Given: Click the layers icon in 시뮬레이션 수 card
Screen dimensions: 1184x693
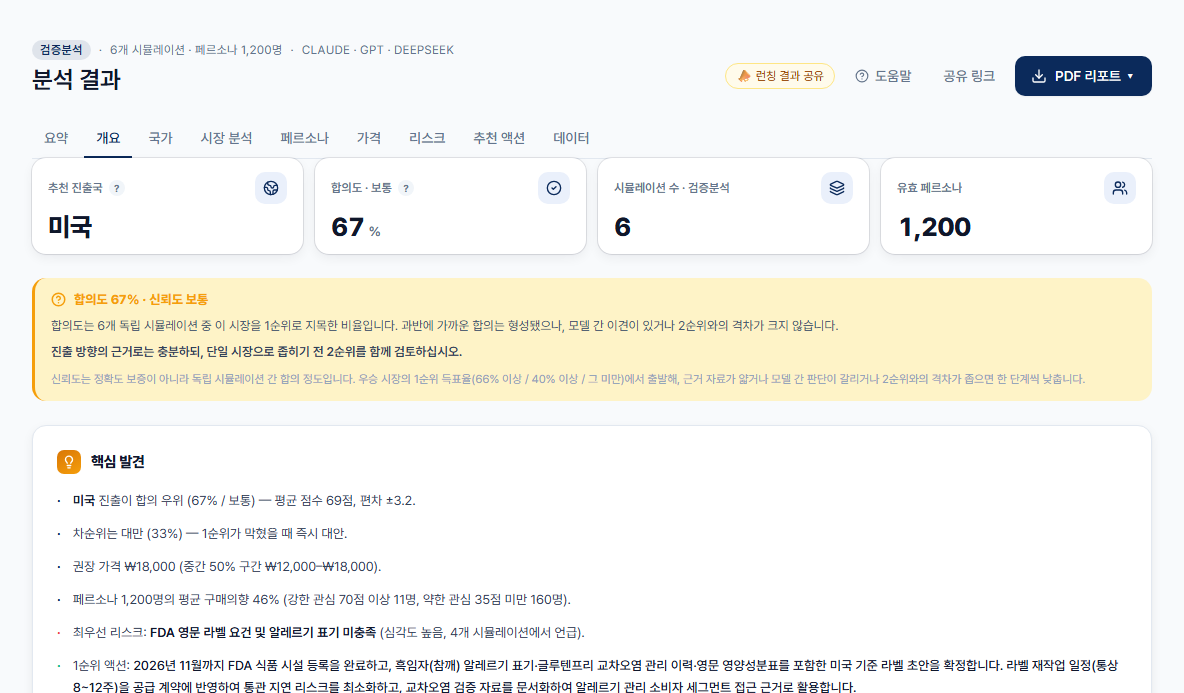Looking at the screenshot, I should (837, 188).
